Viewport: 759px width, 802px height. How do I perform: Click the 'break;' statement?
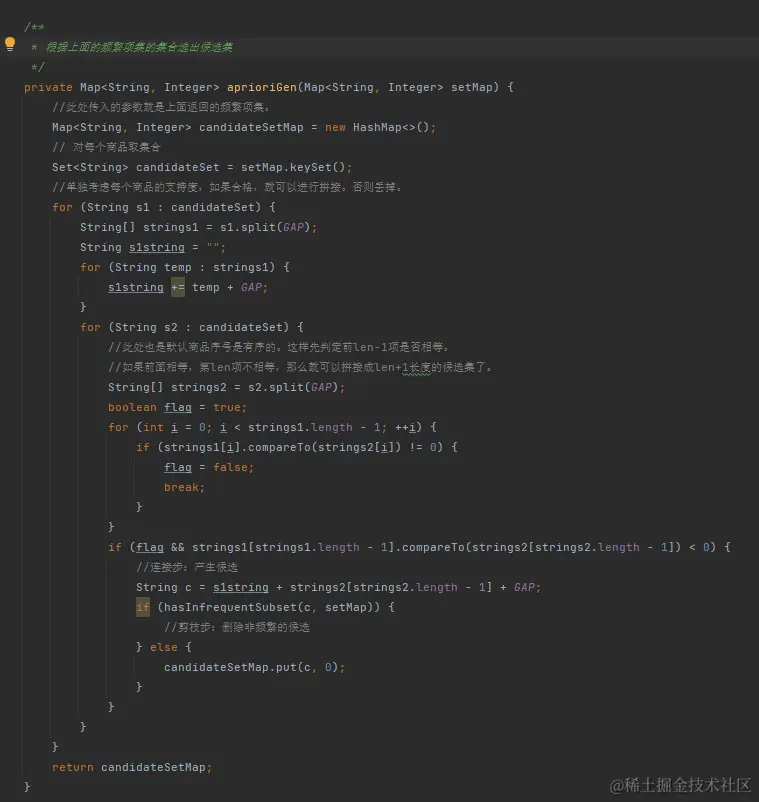click(184, 487)
